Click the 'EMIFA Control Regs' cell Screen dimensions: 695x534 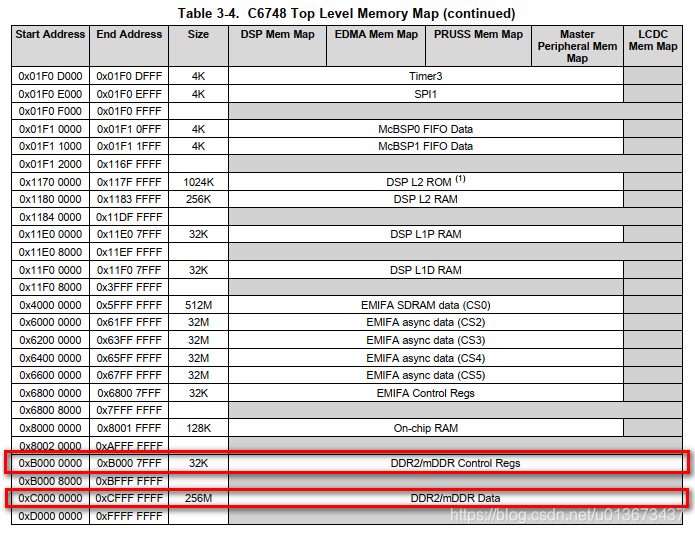pos(426,393)
